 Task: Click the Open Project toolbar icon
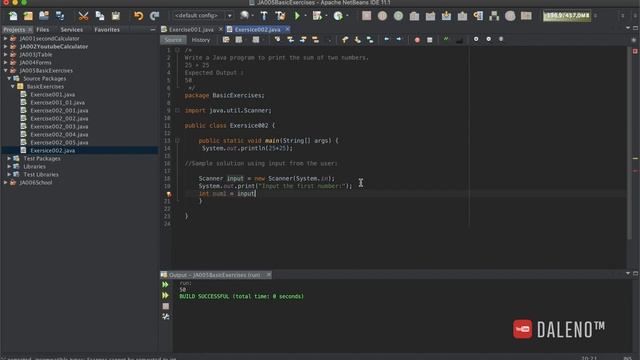44,16
